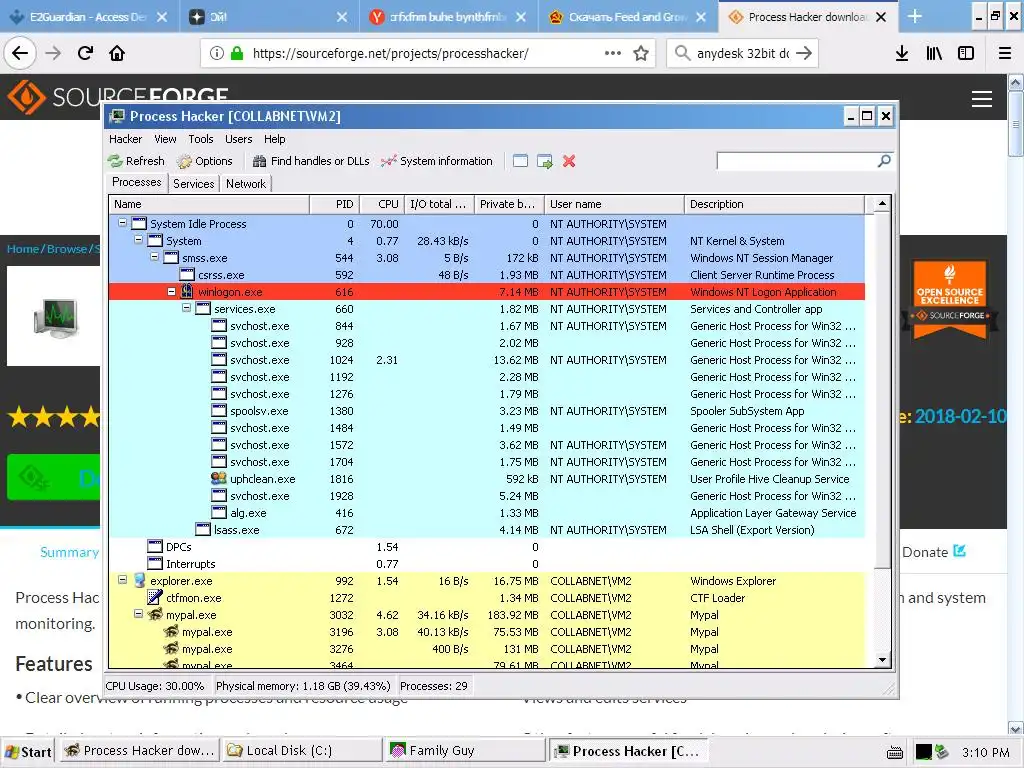Click the winlogon.exe process icon
The width and height of the screenshot is (1024, 768).
pyautogui.click(x=187, y=291)
